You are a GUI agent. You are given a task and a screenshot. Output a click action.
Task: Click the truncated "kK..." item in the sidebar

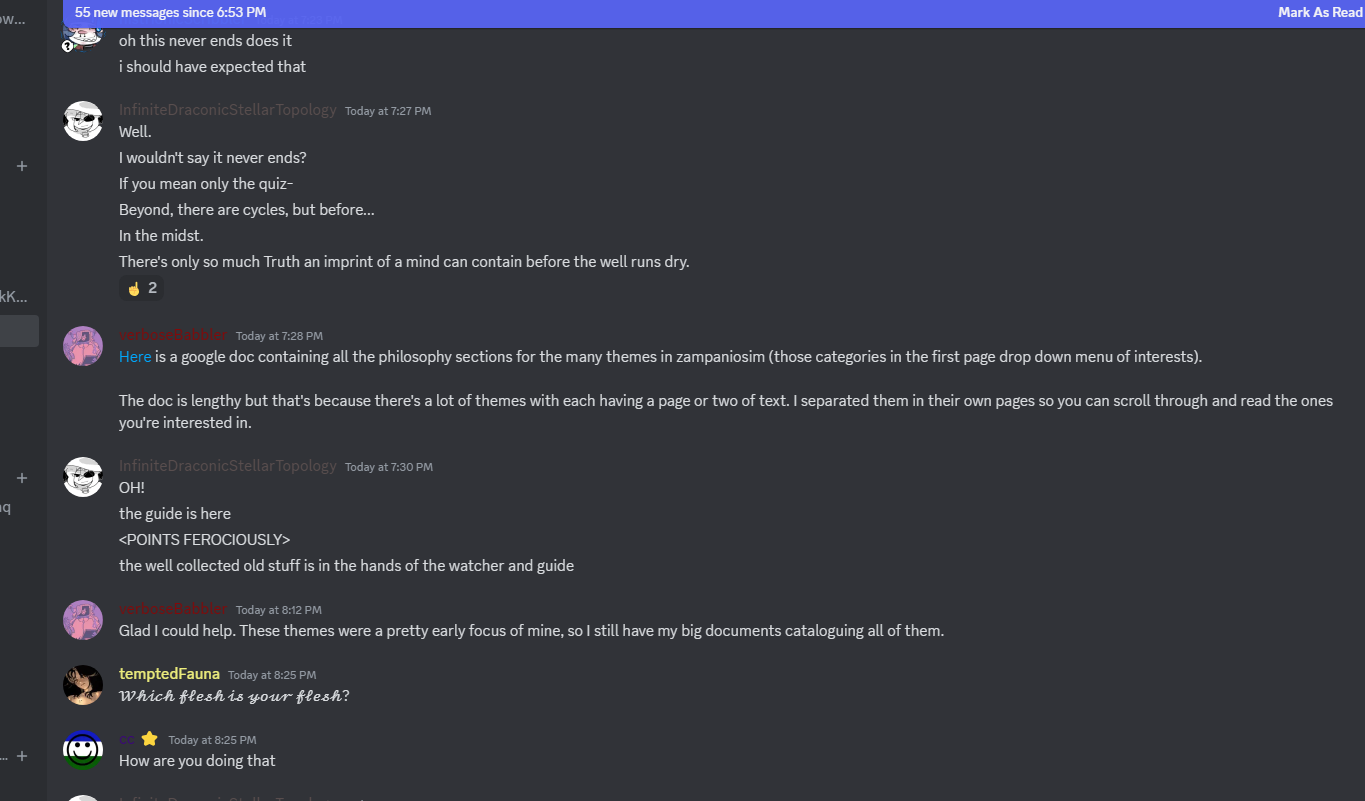[14, 296]
